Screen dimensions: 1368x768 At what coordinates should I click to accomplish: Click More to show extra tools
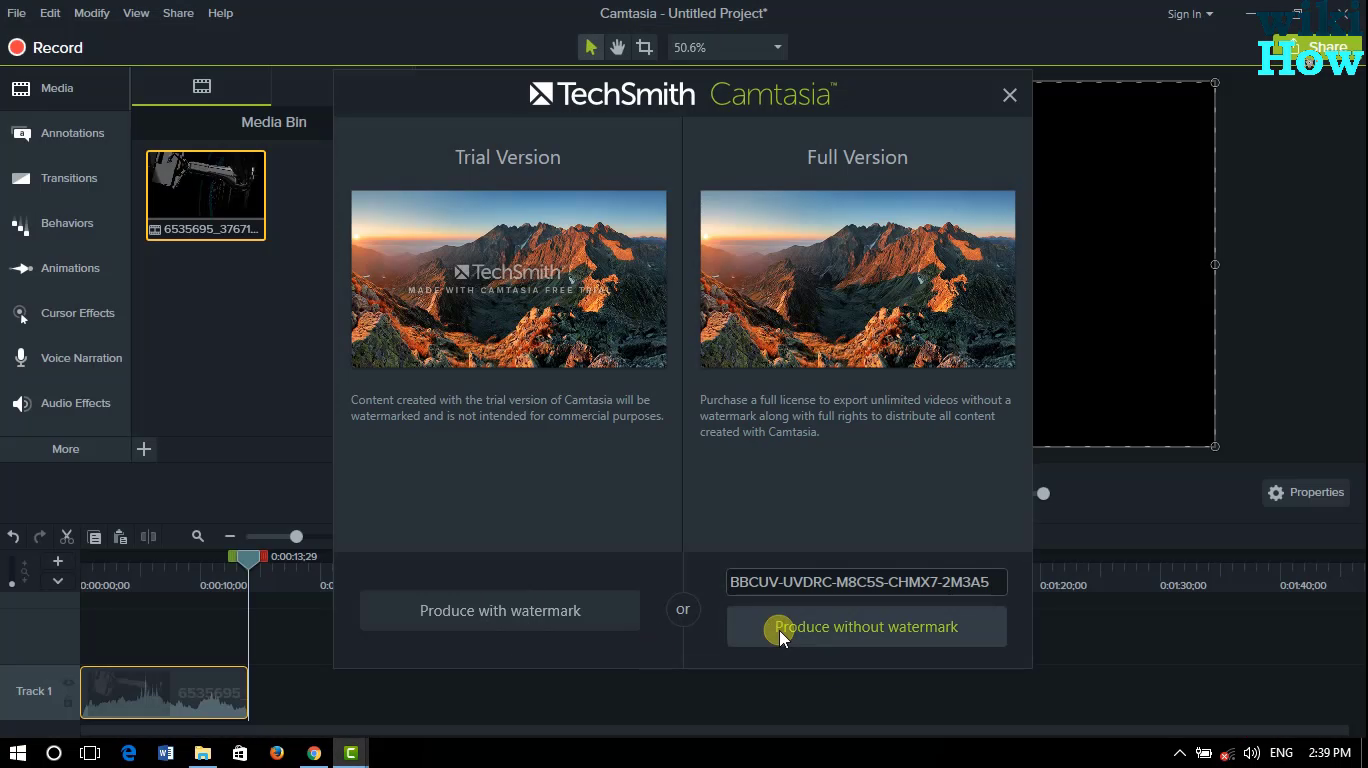click(x=65, y=449)
